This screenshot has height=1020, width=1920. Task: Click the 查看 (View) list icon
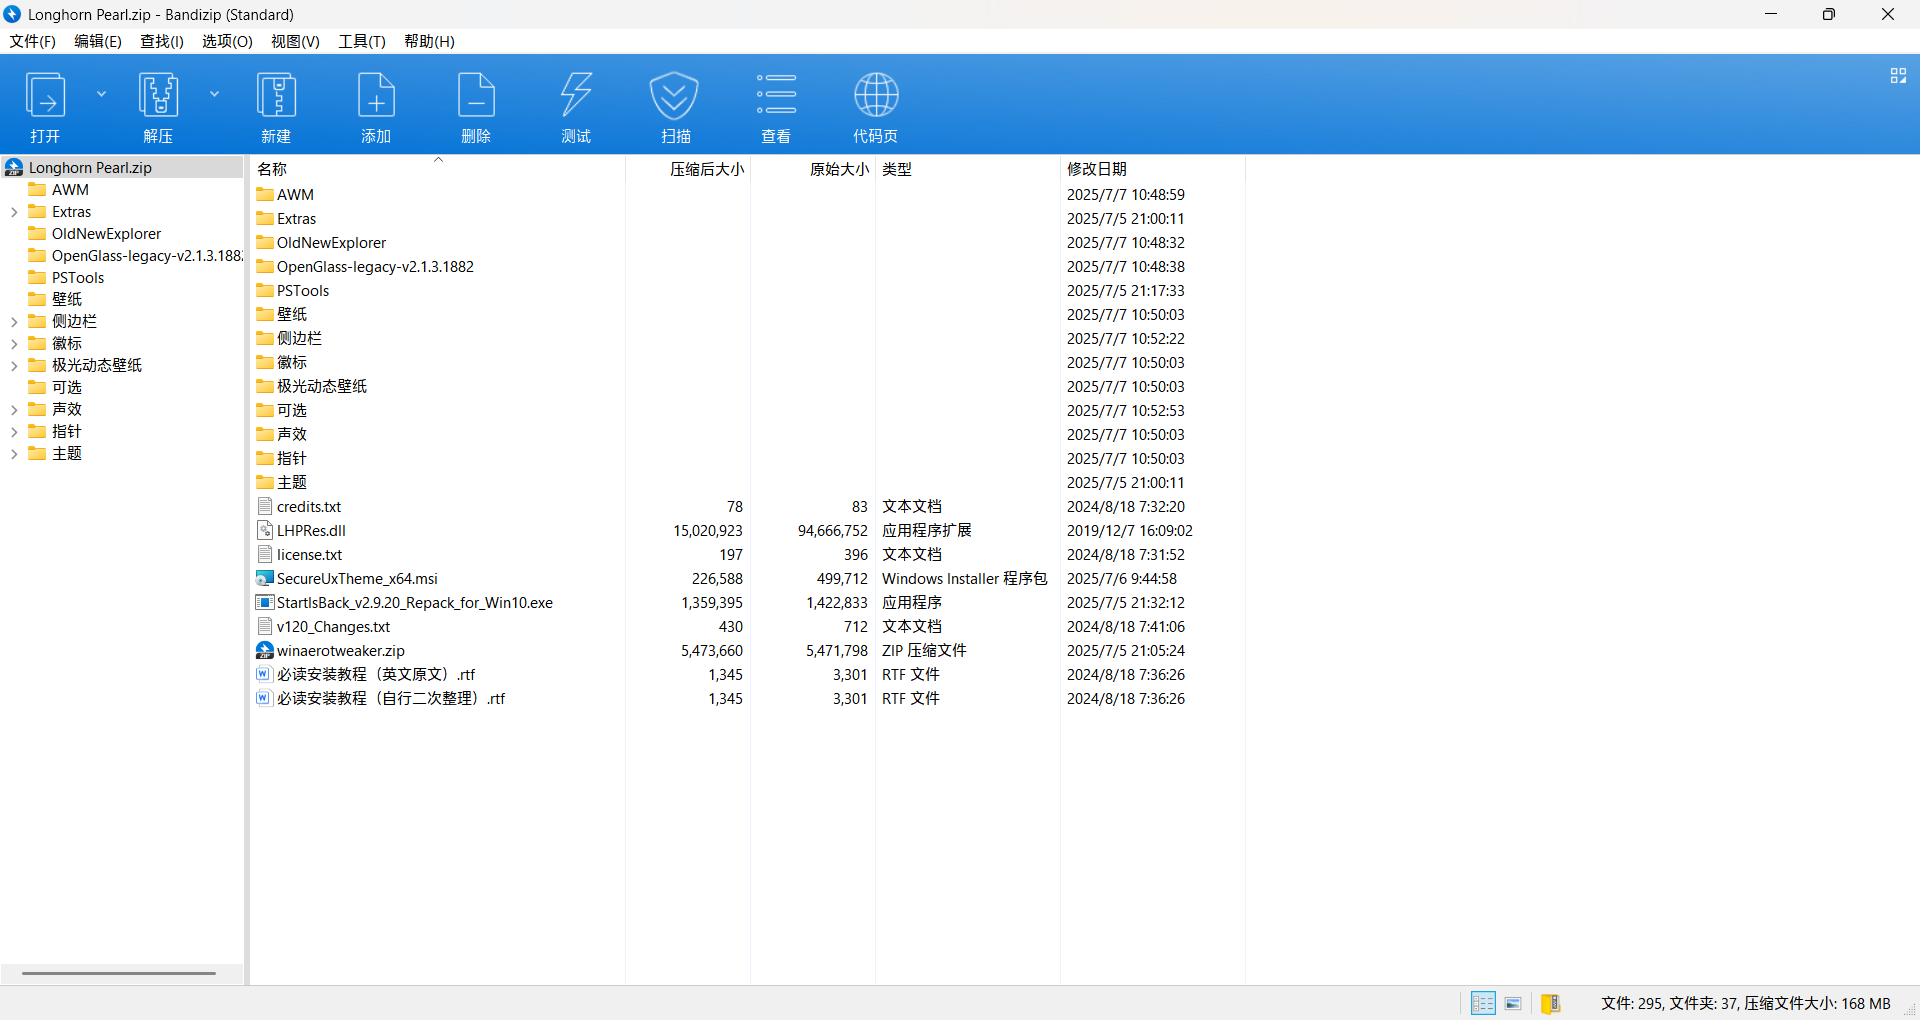[776, 95]
